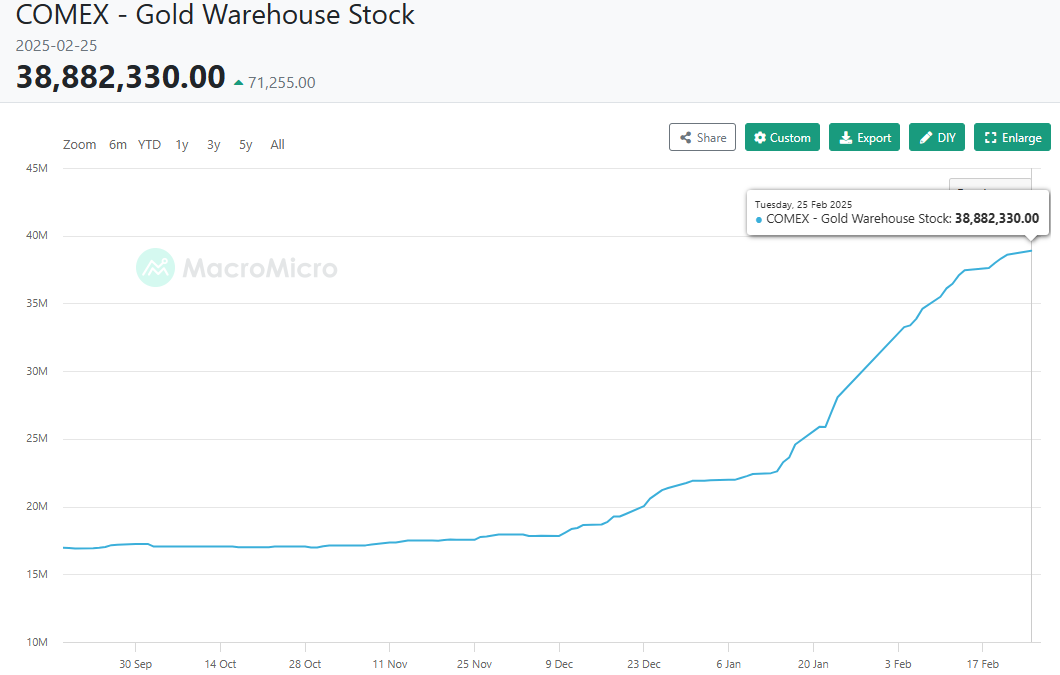
Task: Click the 2025-02-25 date under the title
Action: [x=56, y=46]
